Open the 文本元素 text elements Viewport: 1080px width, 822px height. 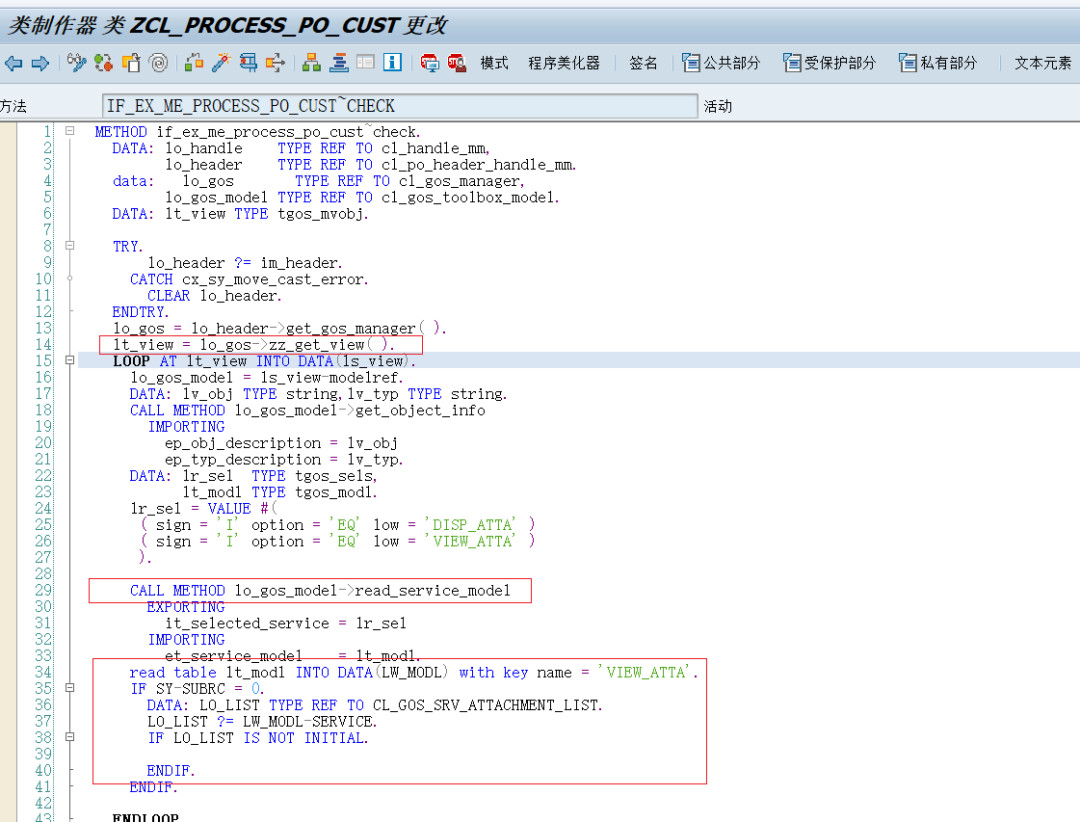tap(1043, 63)
